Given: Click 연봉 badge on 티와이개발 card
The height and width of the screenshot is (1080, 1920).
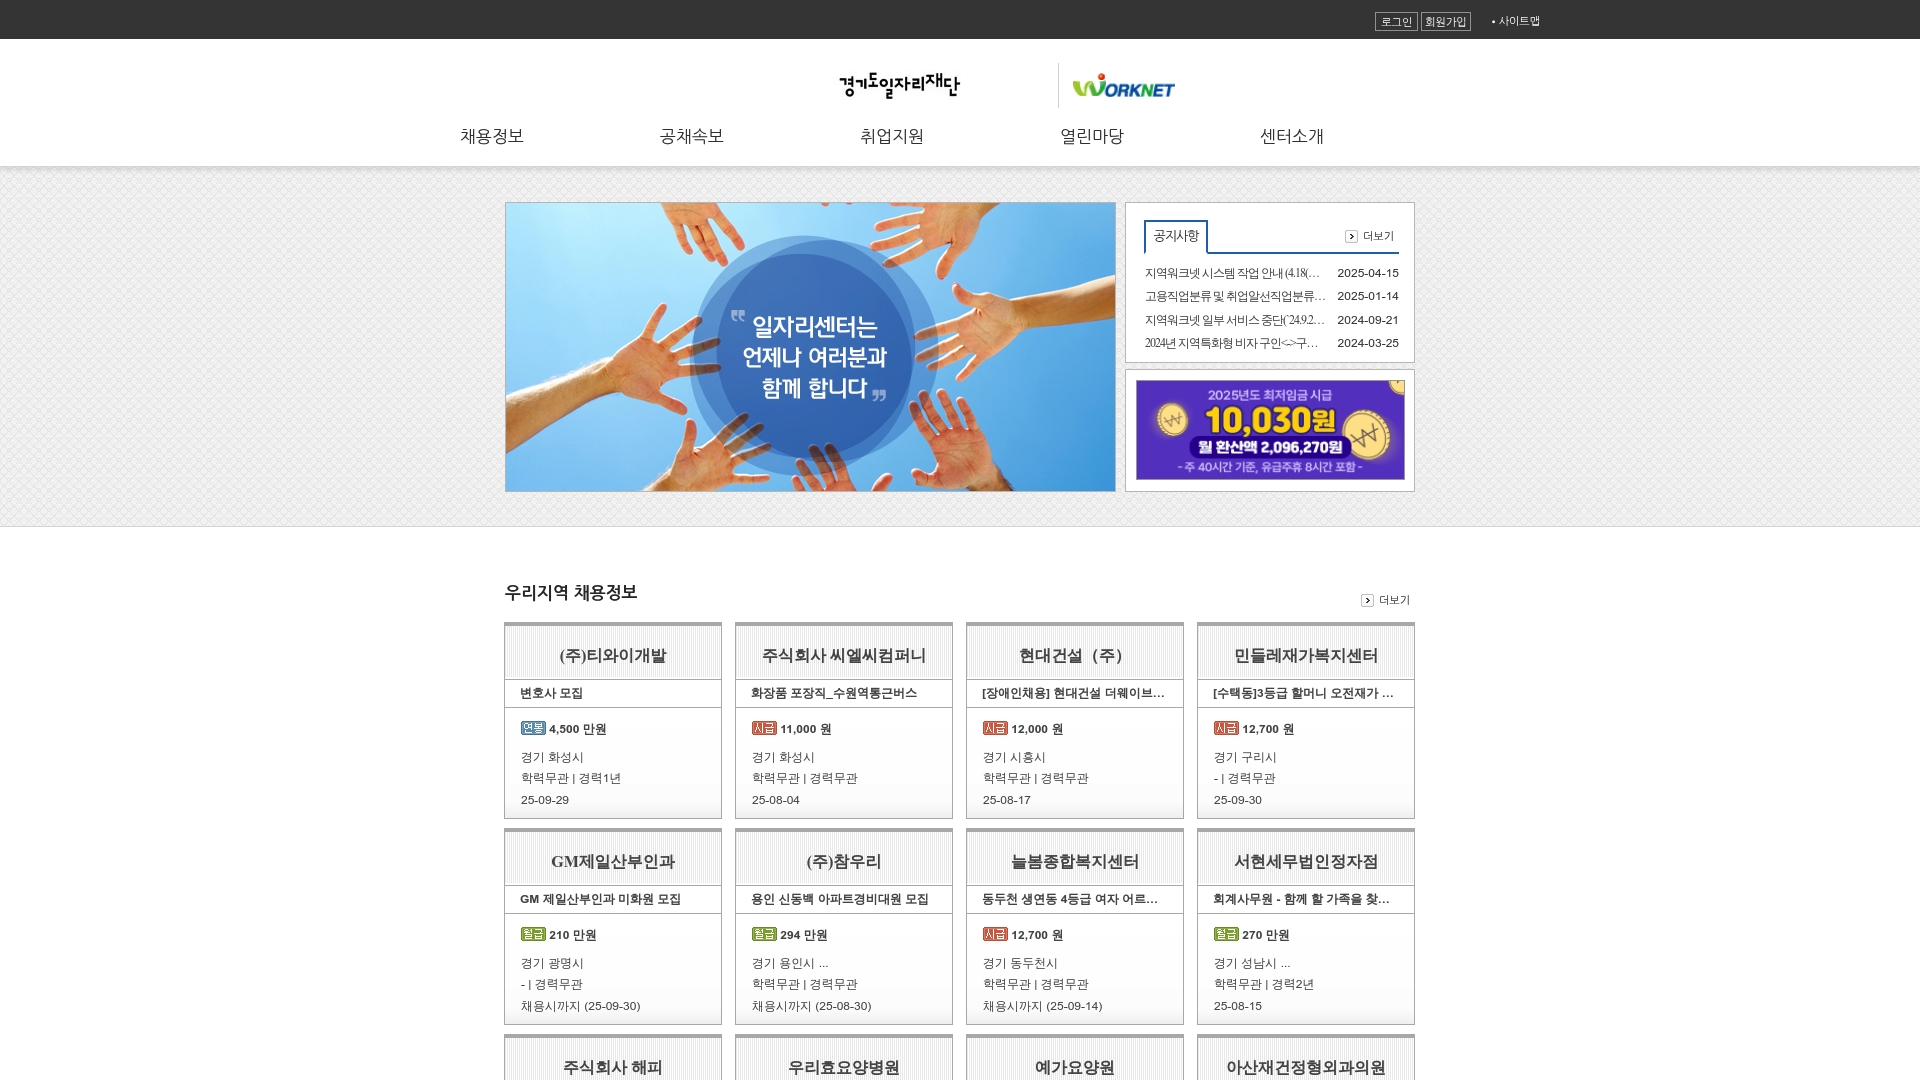Looking at the screenshot, I should tap(533, 728).
